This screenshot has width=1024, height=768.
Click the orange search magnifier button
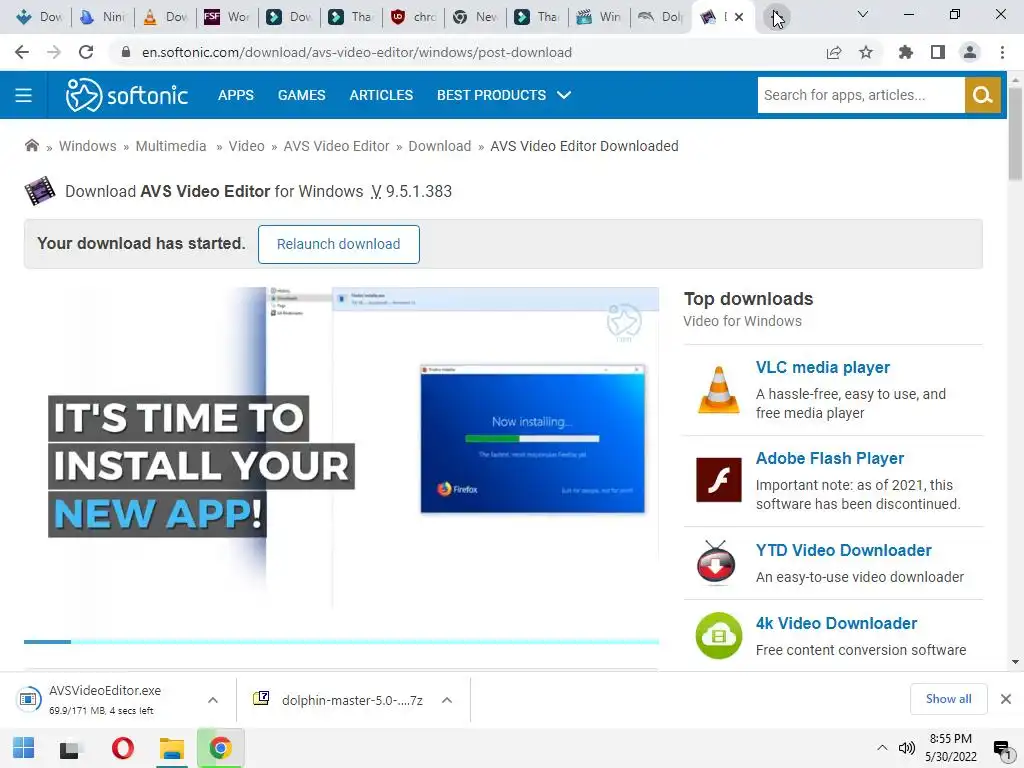tap(982, 95)
